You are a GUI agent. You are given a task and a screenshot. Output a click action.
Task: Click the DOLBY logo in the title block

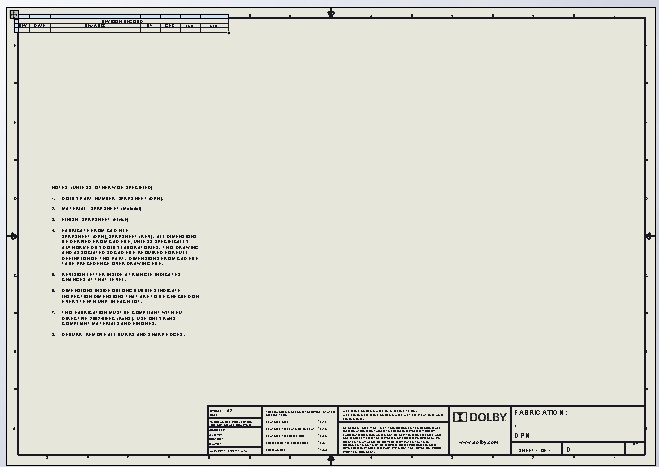tap(480, 417)
